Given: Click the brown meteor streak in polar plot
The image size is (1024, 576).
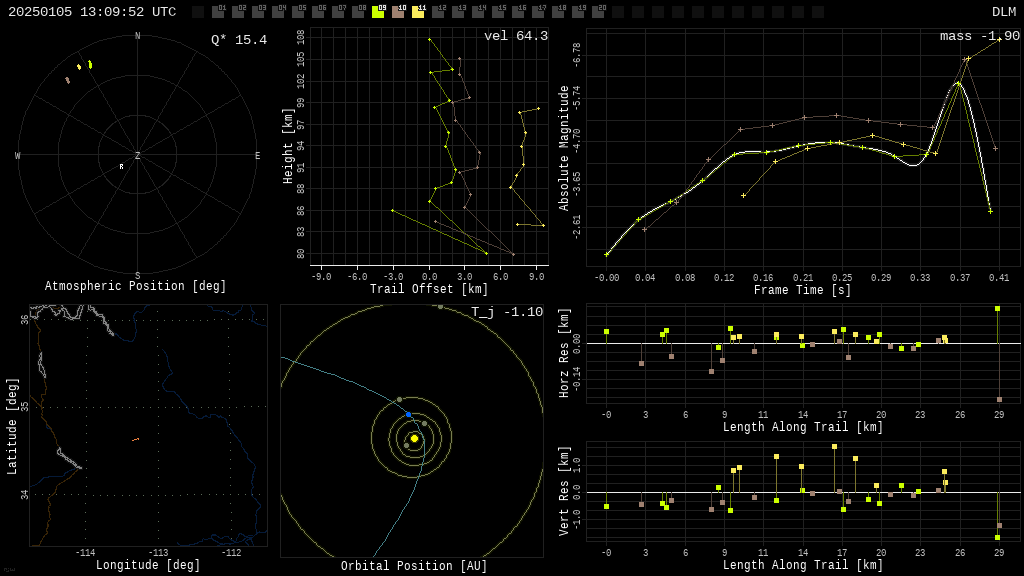Looking at the screenshot, I should click(x=67, y=80).
